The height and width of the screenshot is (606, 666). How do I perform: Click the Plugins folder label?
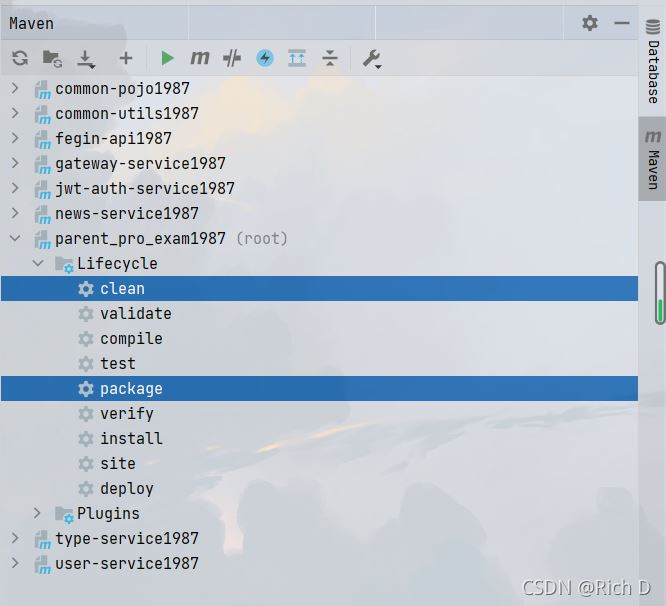point(108,513)
